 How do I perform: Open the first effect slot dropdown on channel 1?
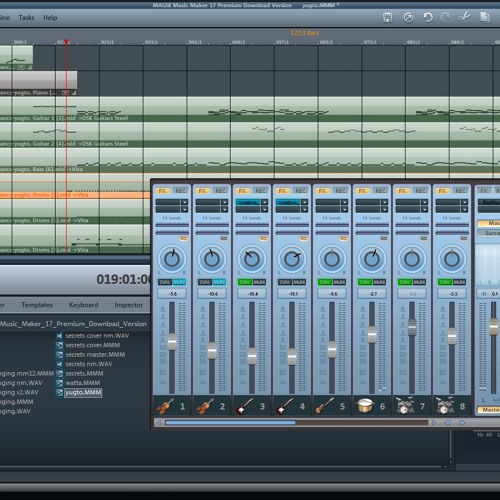[x=184, y=202]
